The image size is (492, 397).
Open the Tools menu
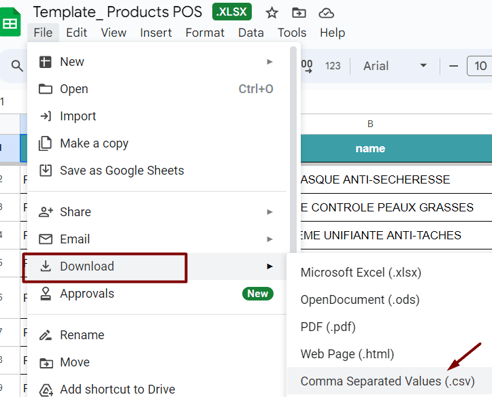(x=292, y=33)
